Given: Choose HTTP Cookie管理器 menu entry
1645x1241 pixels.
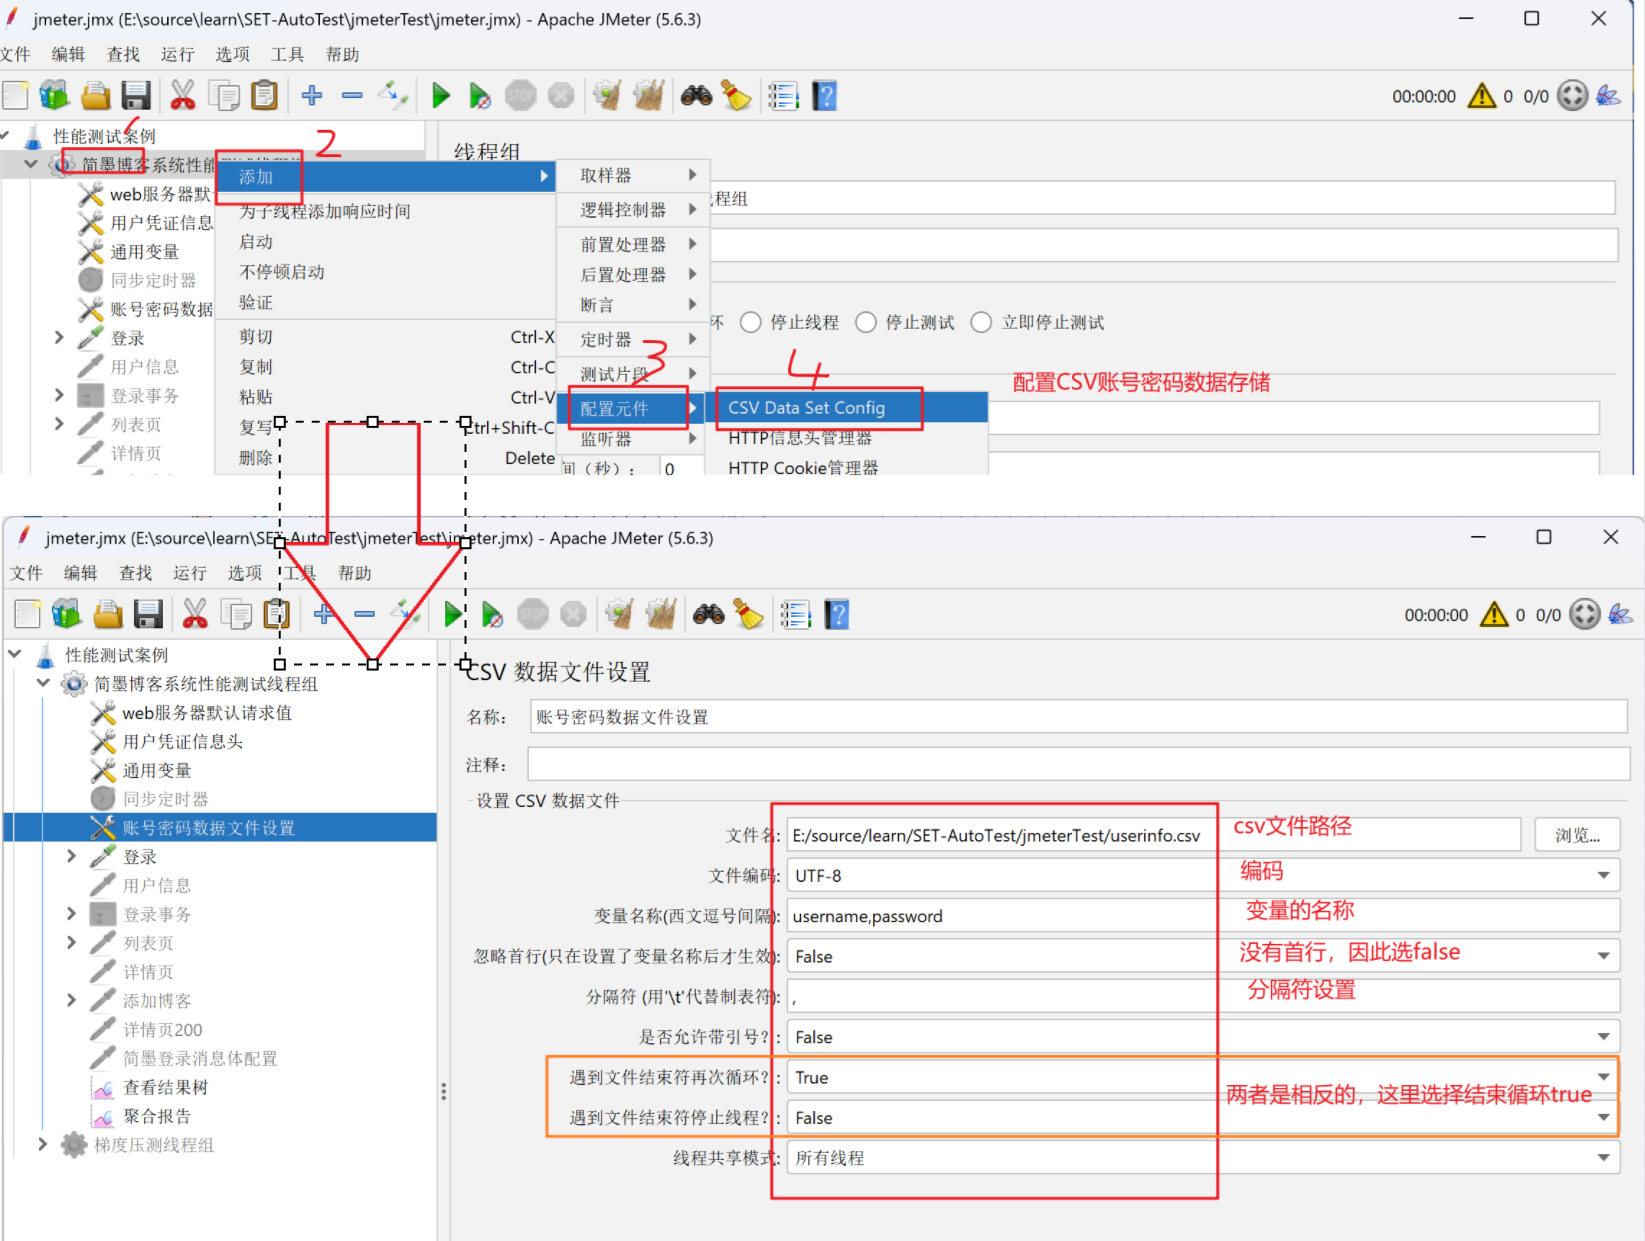Looking at the screenshot, I should point(847,467).
